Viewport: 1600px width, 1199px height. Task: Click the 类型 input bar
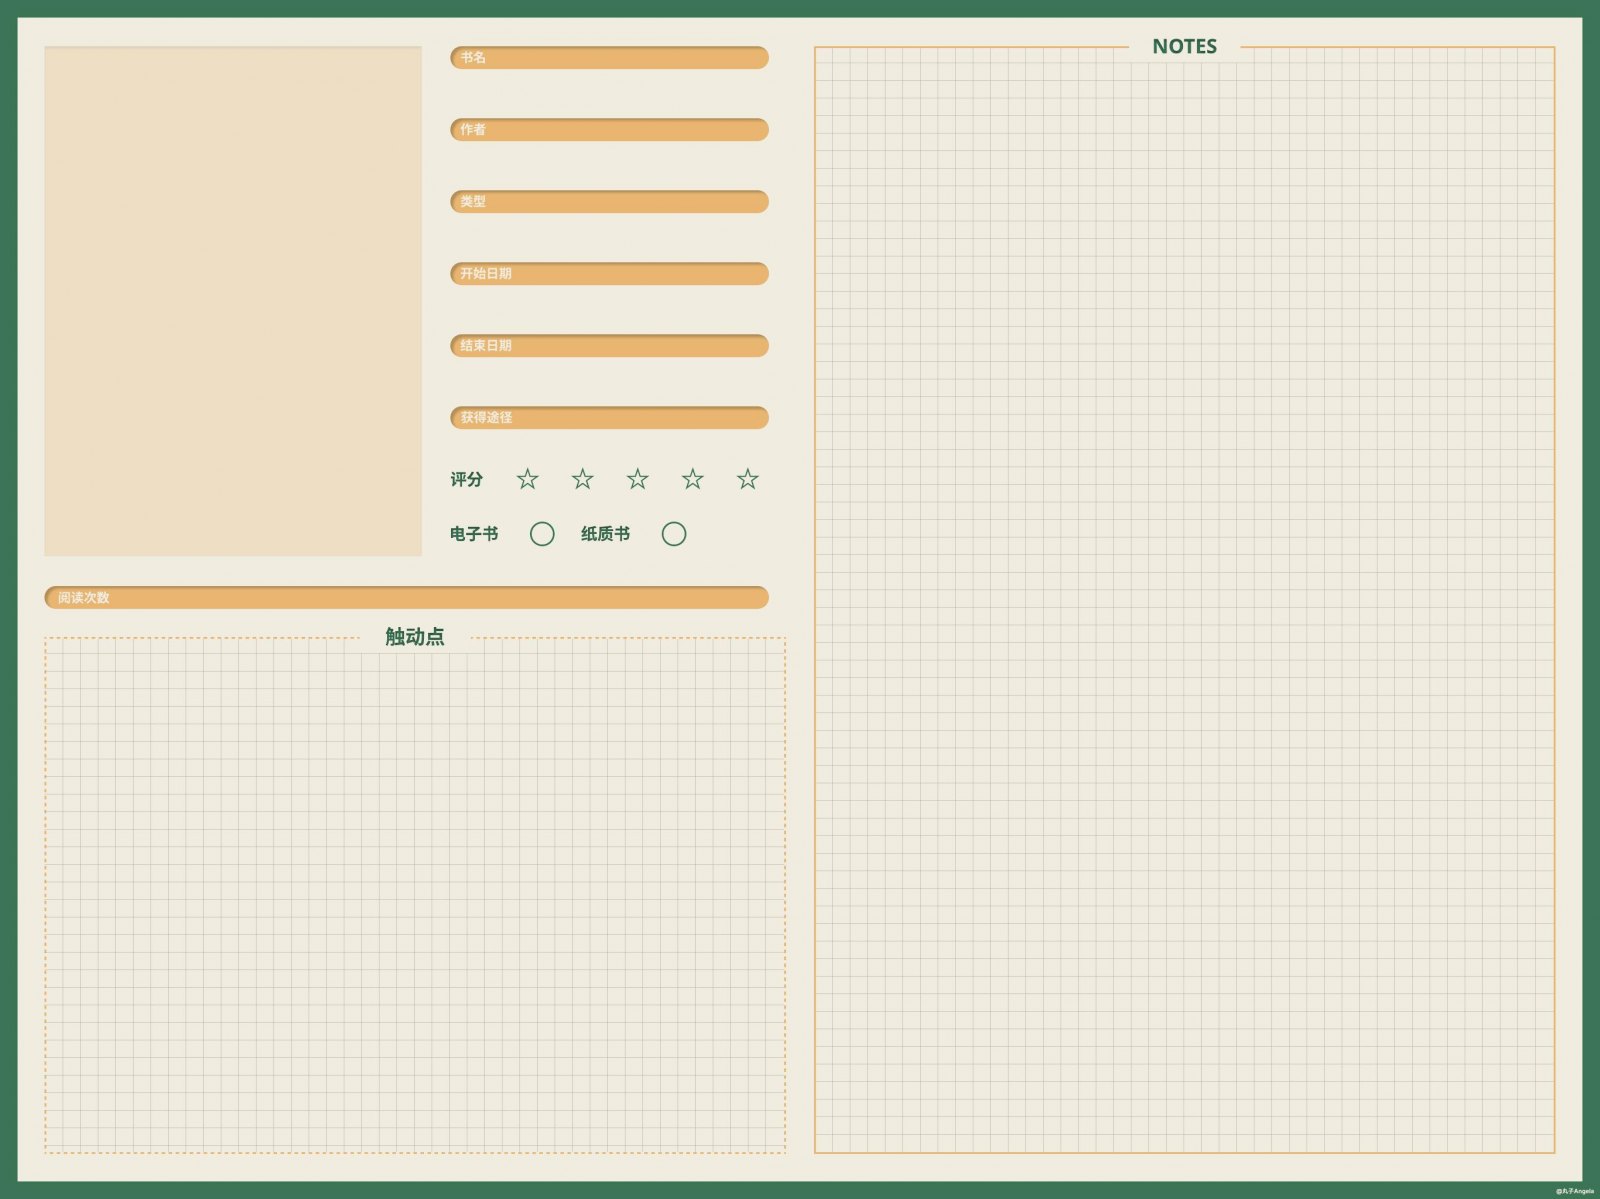[609, 202]
